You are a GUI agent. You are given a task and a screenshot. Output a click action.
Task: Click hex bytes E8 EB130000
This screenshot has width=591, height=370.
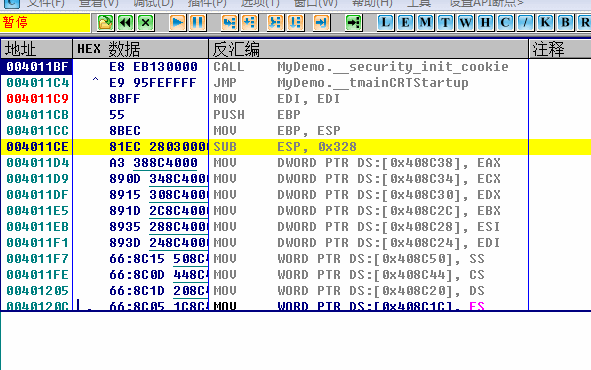[x=153, y=67]
